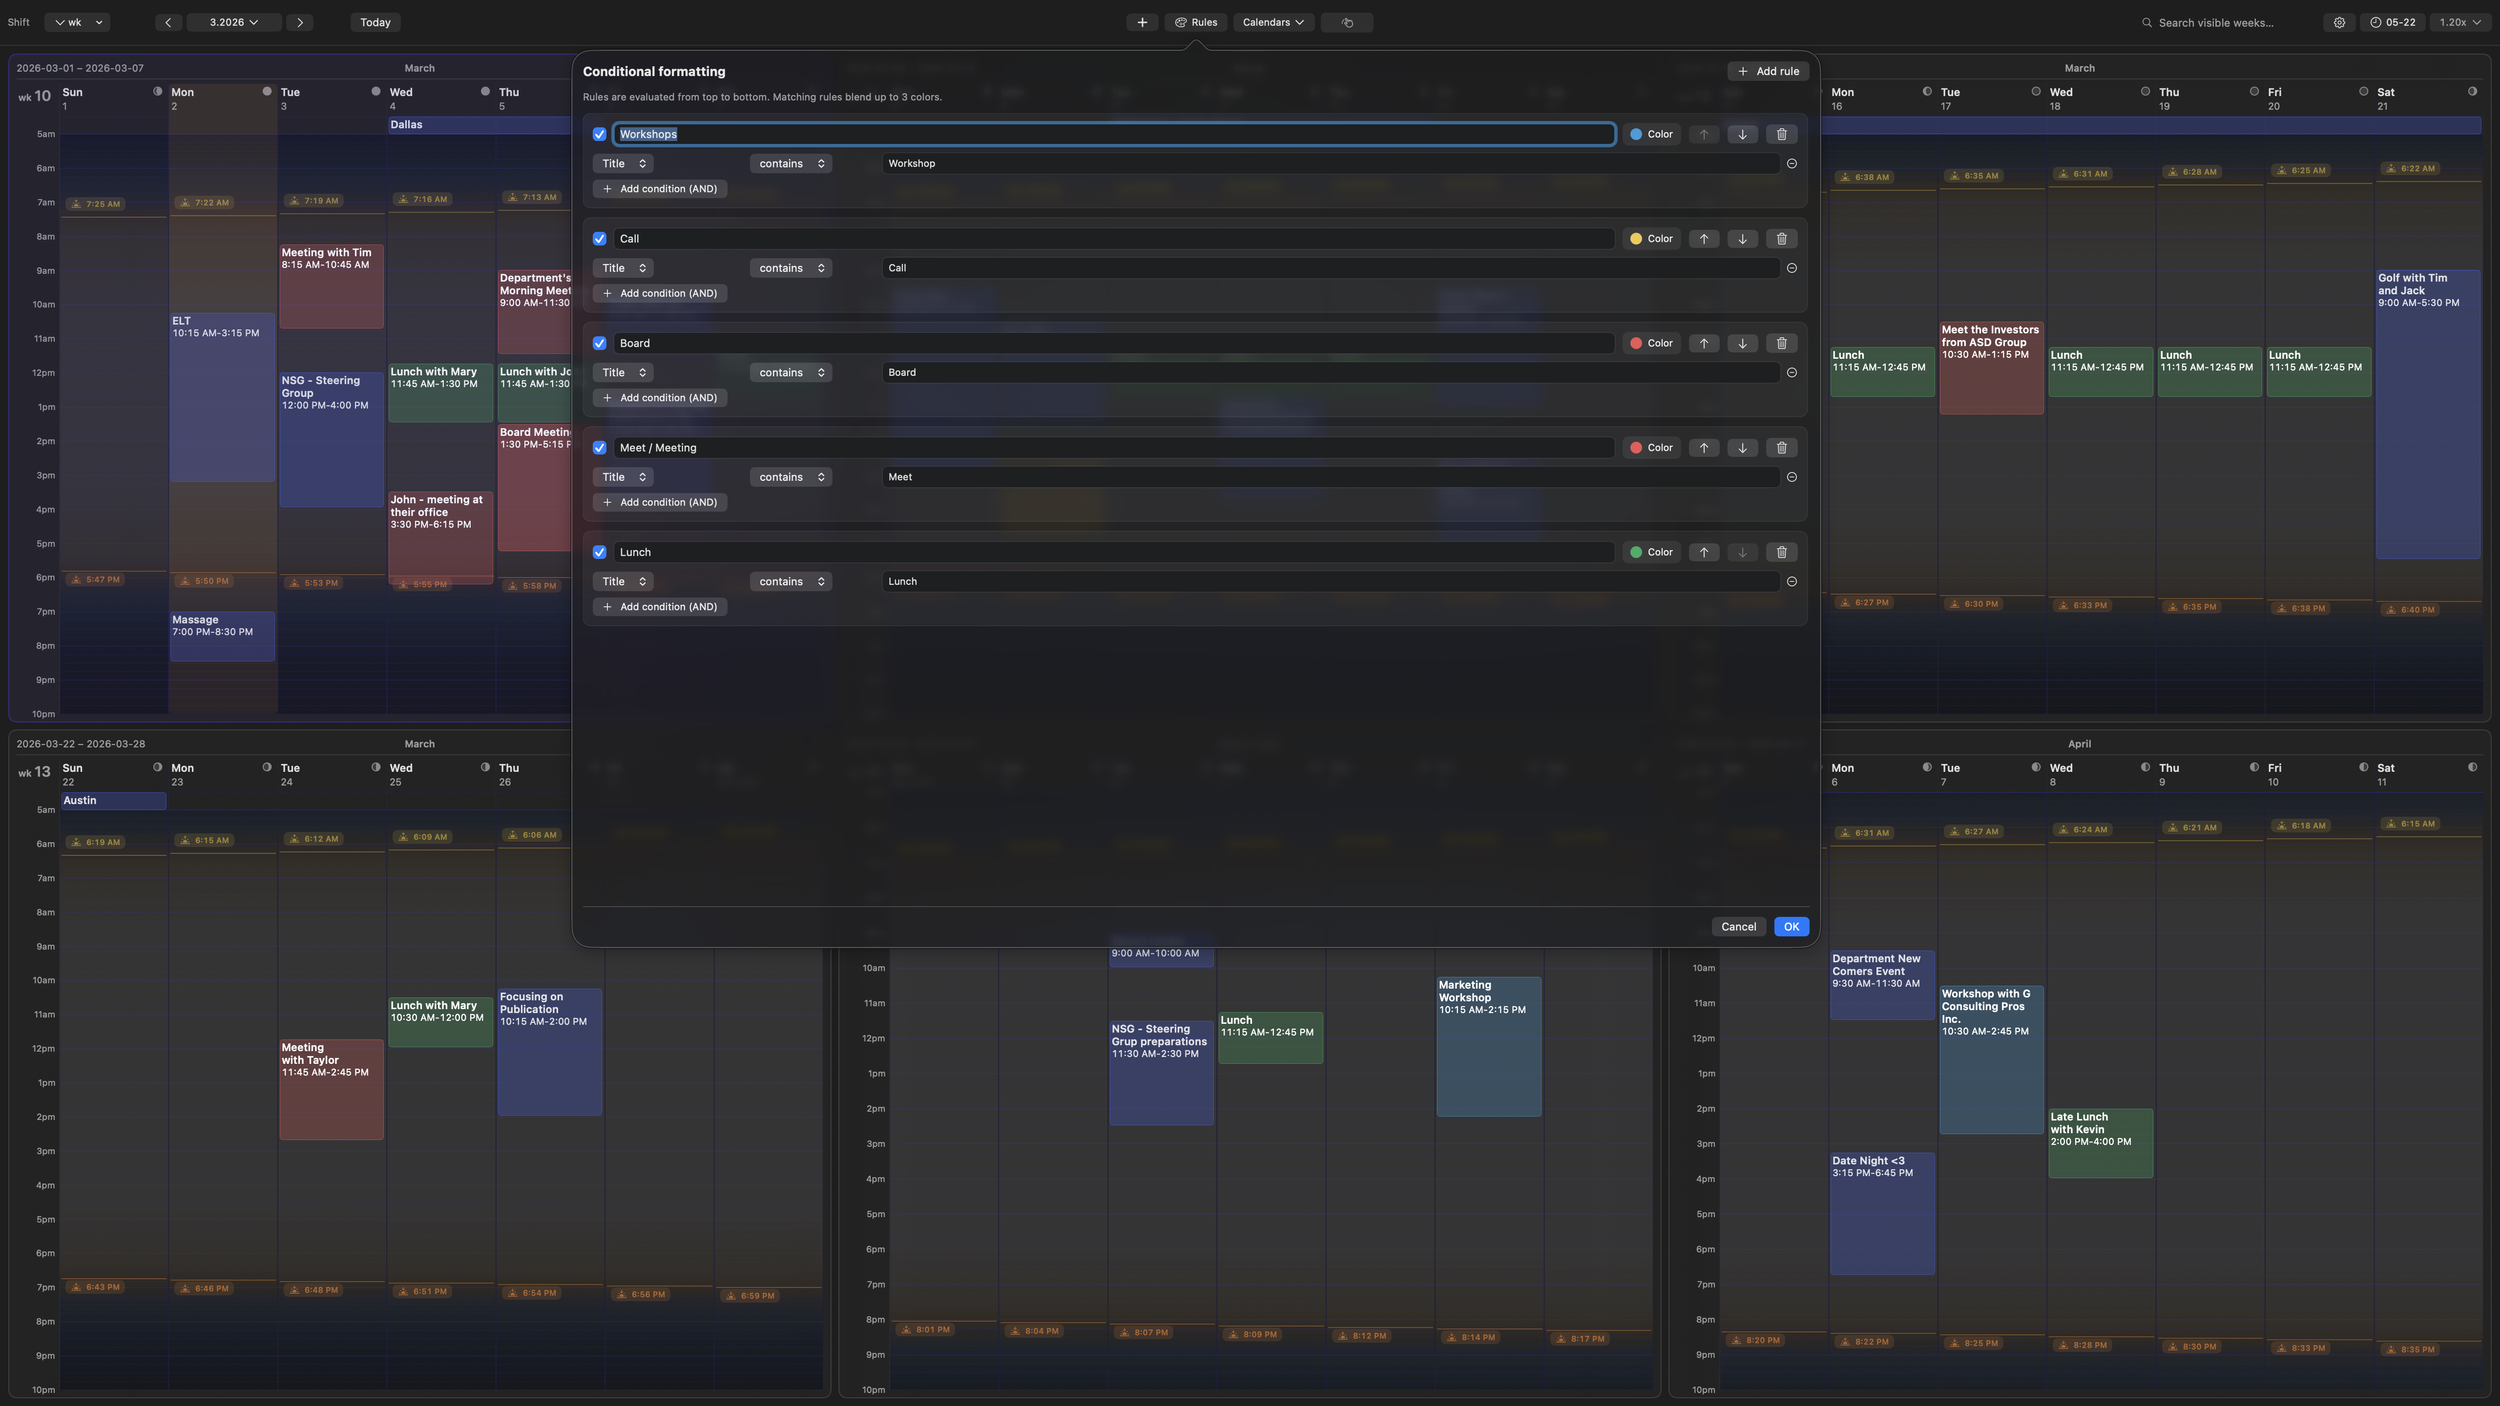Uncheck the Meet / Meeting rule

coord(599,447)
